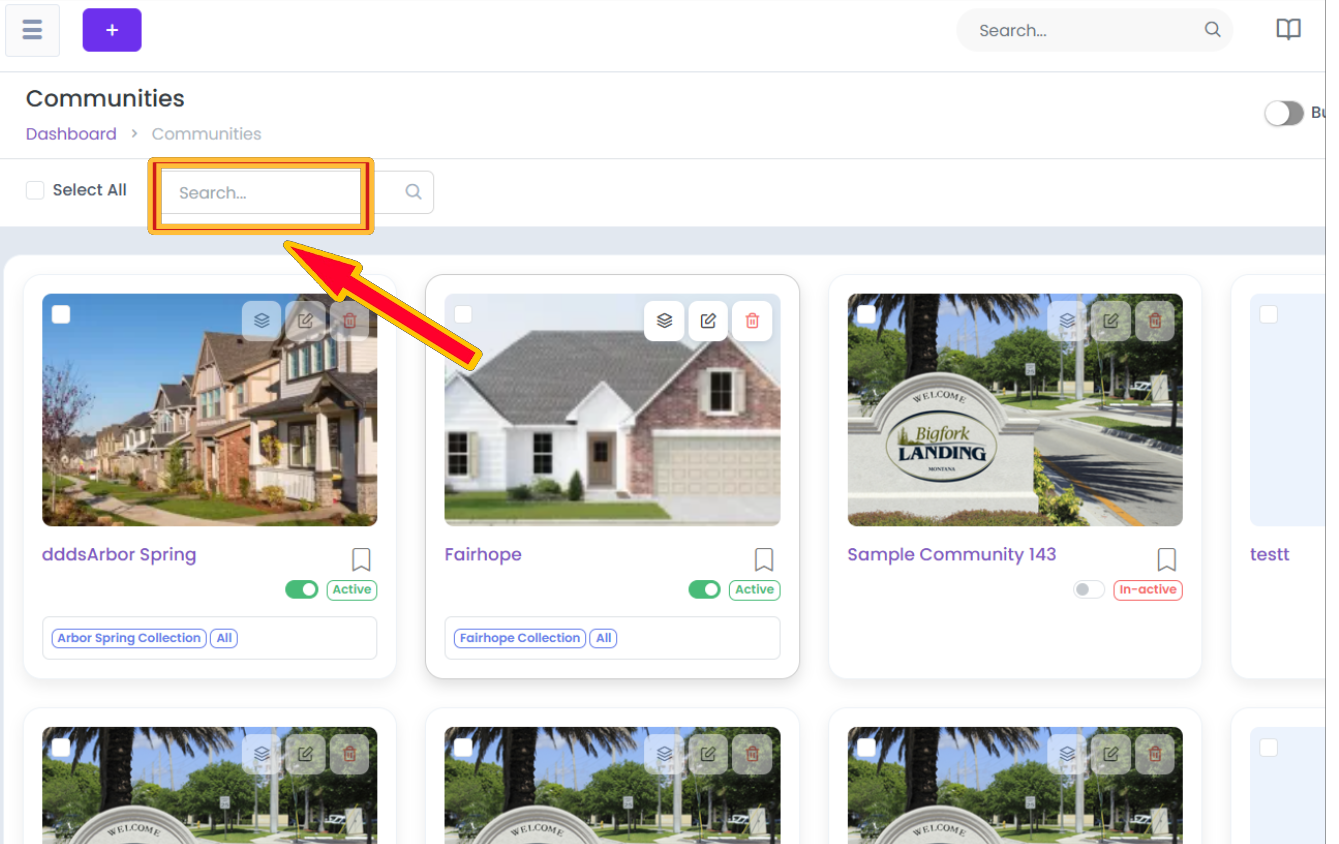The image size is (1339, 844).
Task: Open the dddsArbor Spring title link
Action: pos(119,555)
